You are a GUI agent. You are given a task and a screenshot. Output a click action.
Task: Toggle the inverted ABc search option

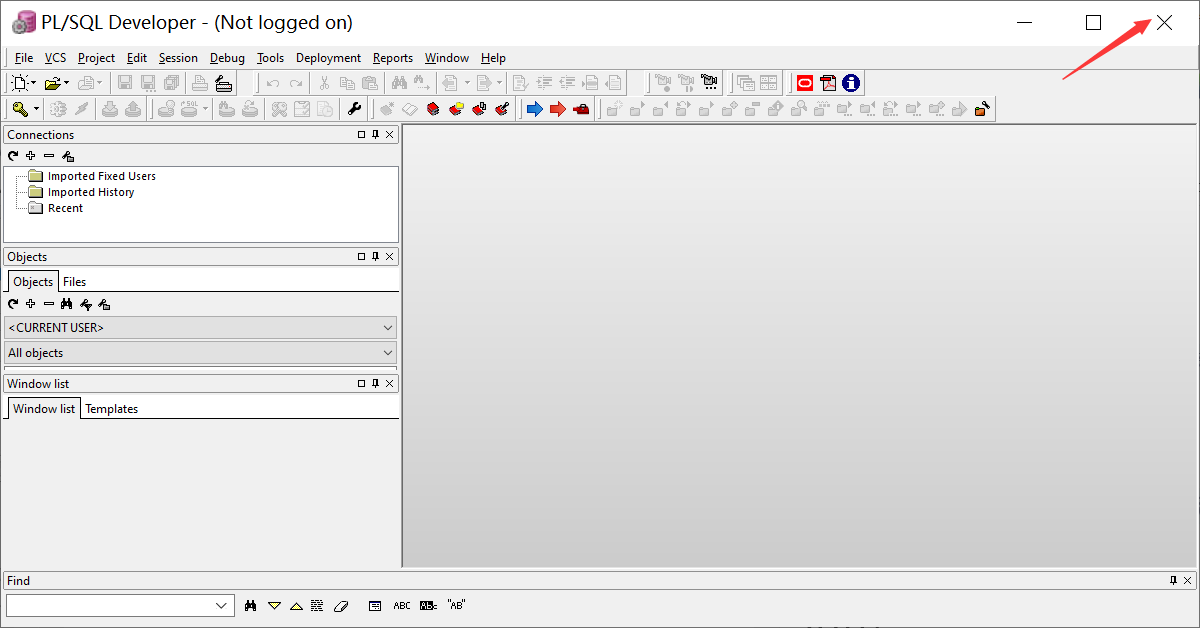pyautogui.click(x=428, y=606)
